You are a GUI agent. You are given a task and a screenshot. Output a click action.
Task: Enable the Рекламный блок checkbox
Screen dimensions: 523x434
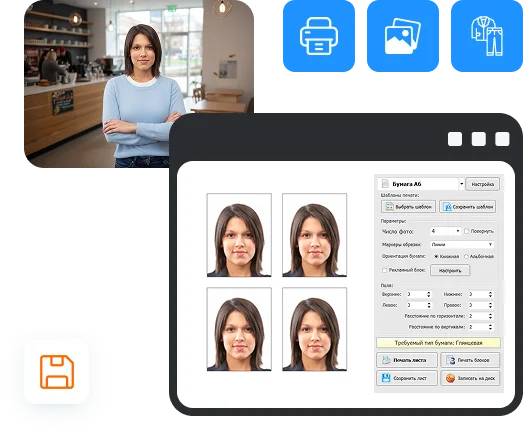coord(384,270)
